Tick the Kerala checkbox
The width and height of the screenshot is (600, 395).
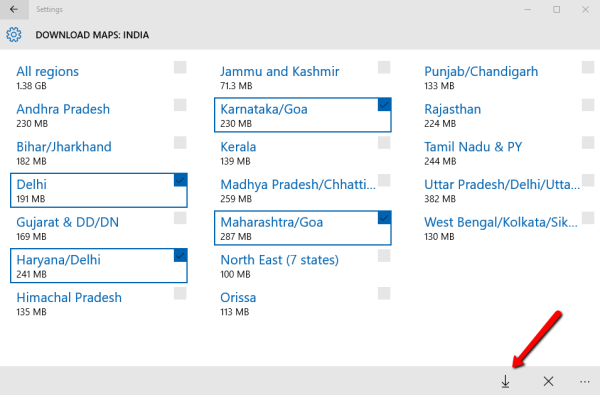coord(384,142)
